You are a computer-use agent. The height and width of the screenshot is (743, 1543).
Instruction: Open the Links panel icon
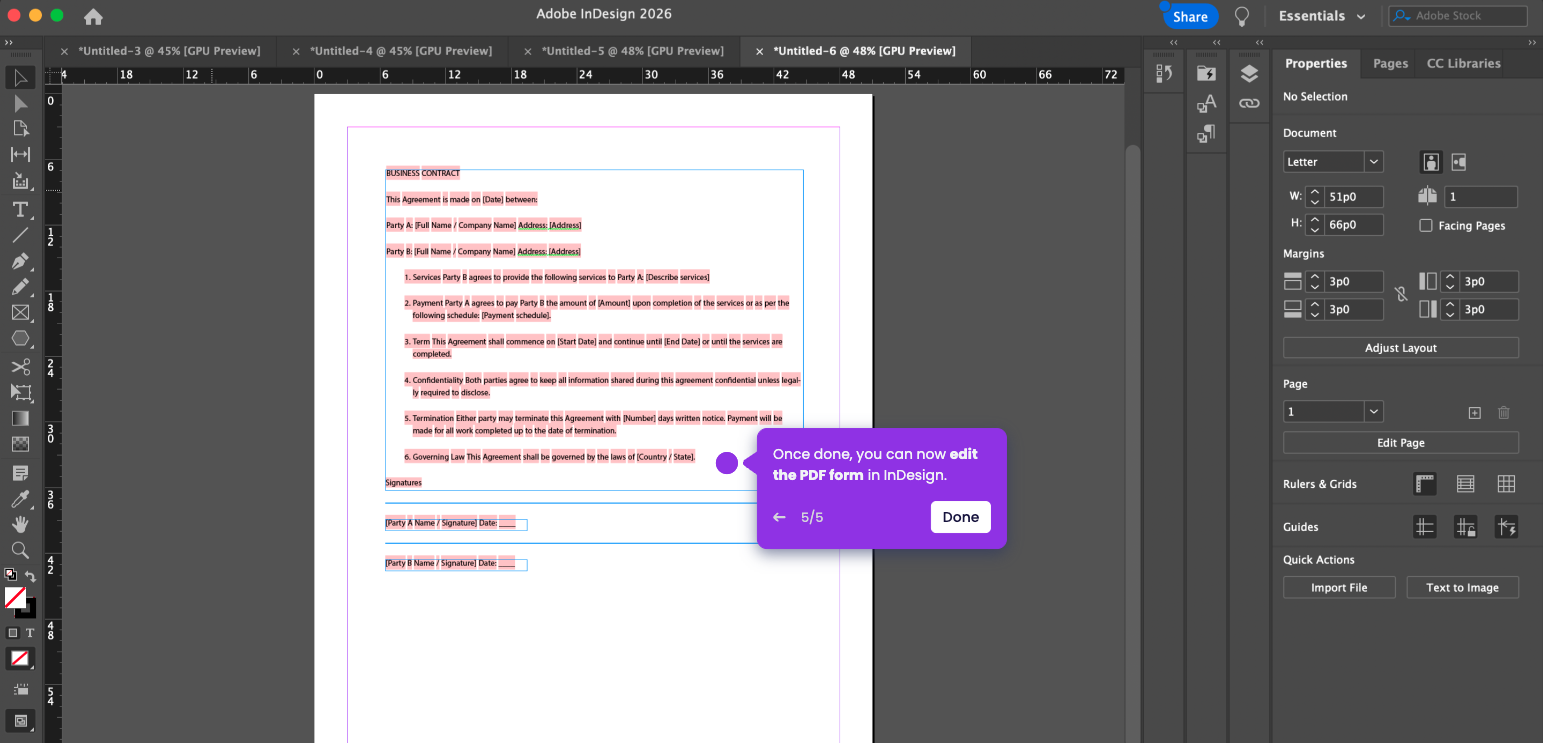(1248, 103)
